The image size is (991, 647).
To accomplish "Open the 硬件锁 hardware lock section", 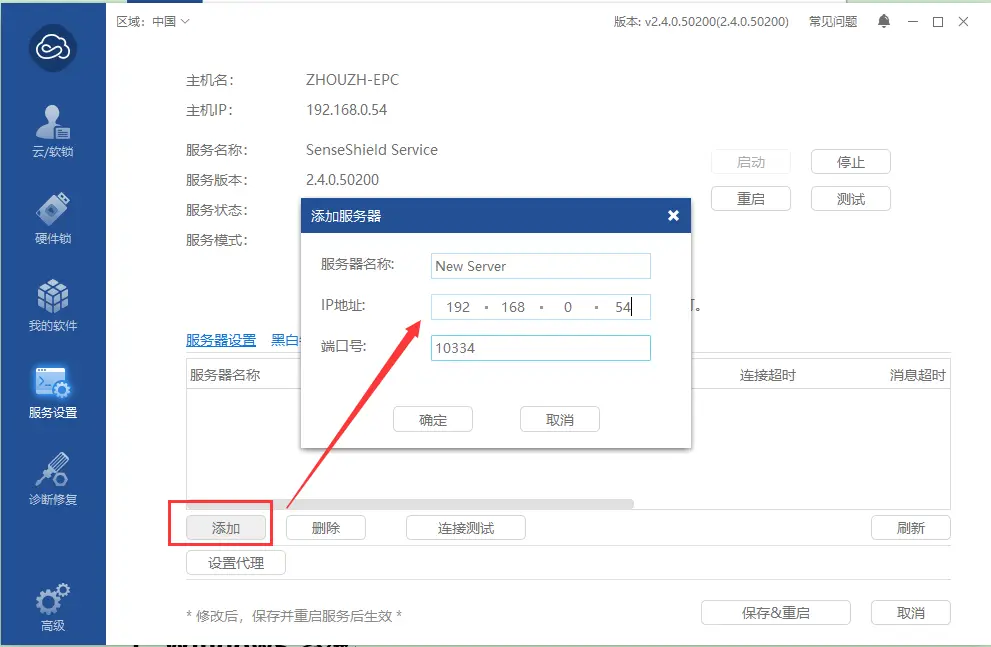I will 52,218.
